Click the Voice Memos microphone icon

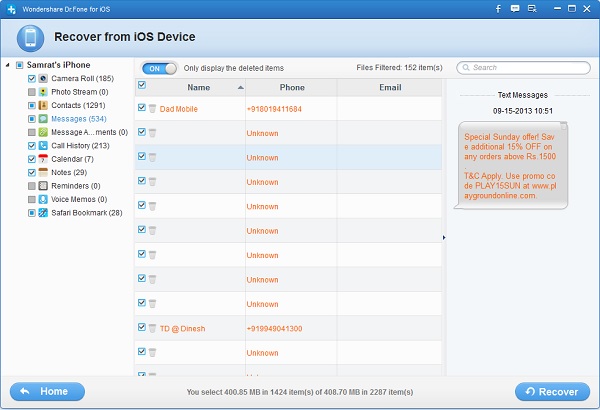43,199
